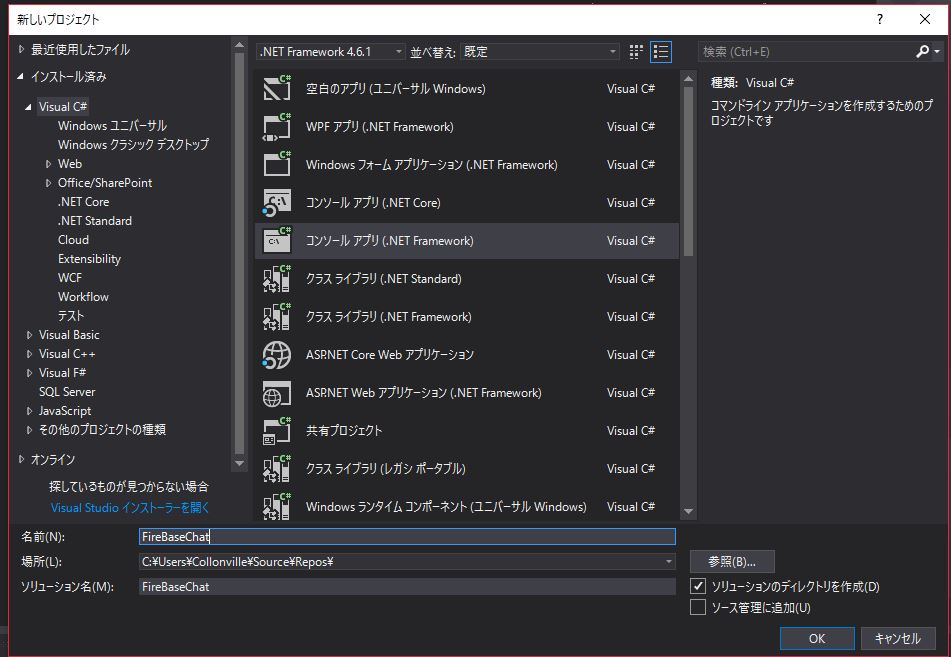The image size is (951, 657).
Task: Click the search magnifier icon
Action: coord(922,52)
